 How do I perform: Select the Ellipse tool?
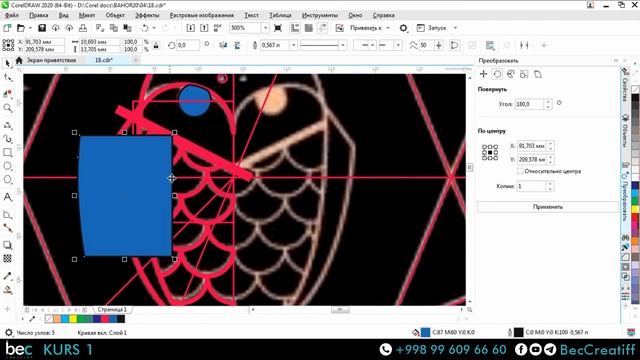[x=7, y=166]
